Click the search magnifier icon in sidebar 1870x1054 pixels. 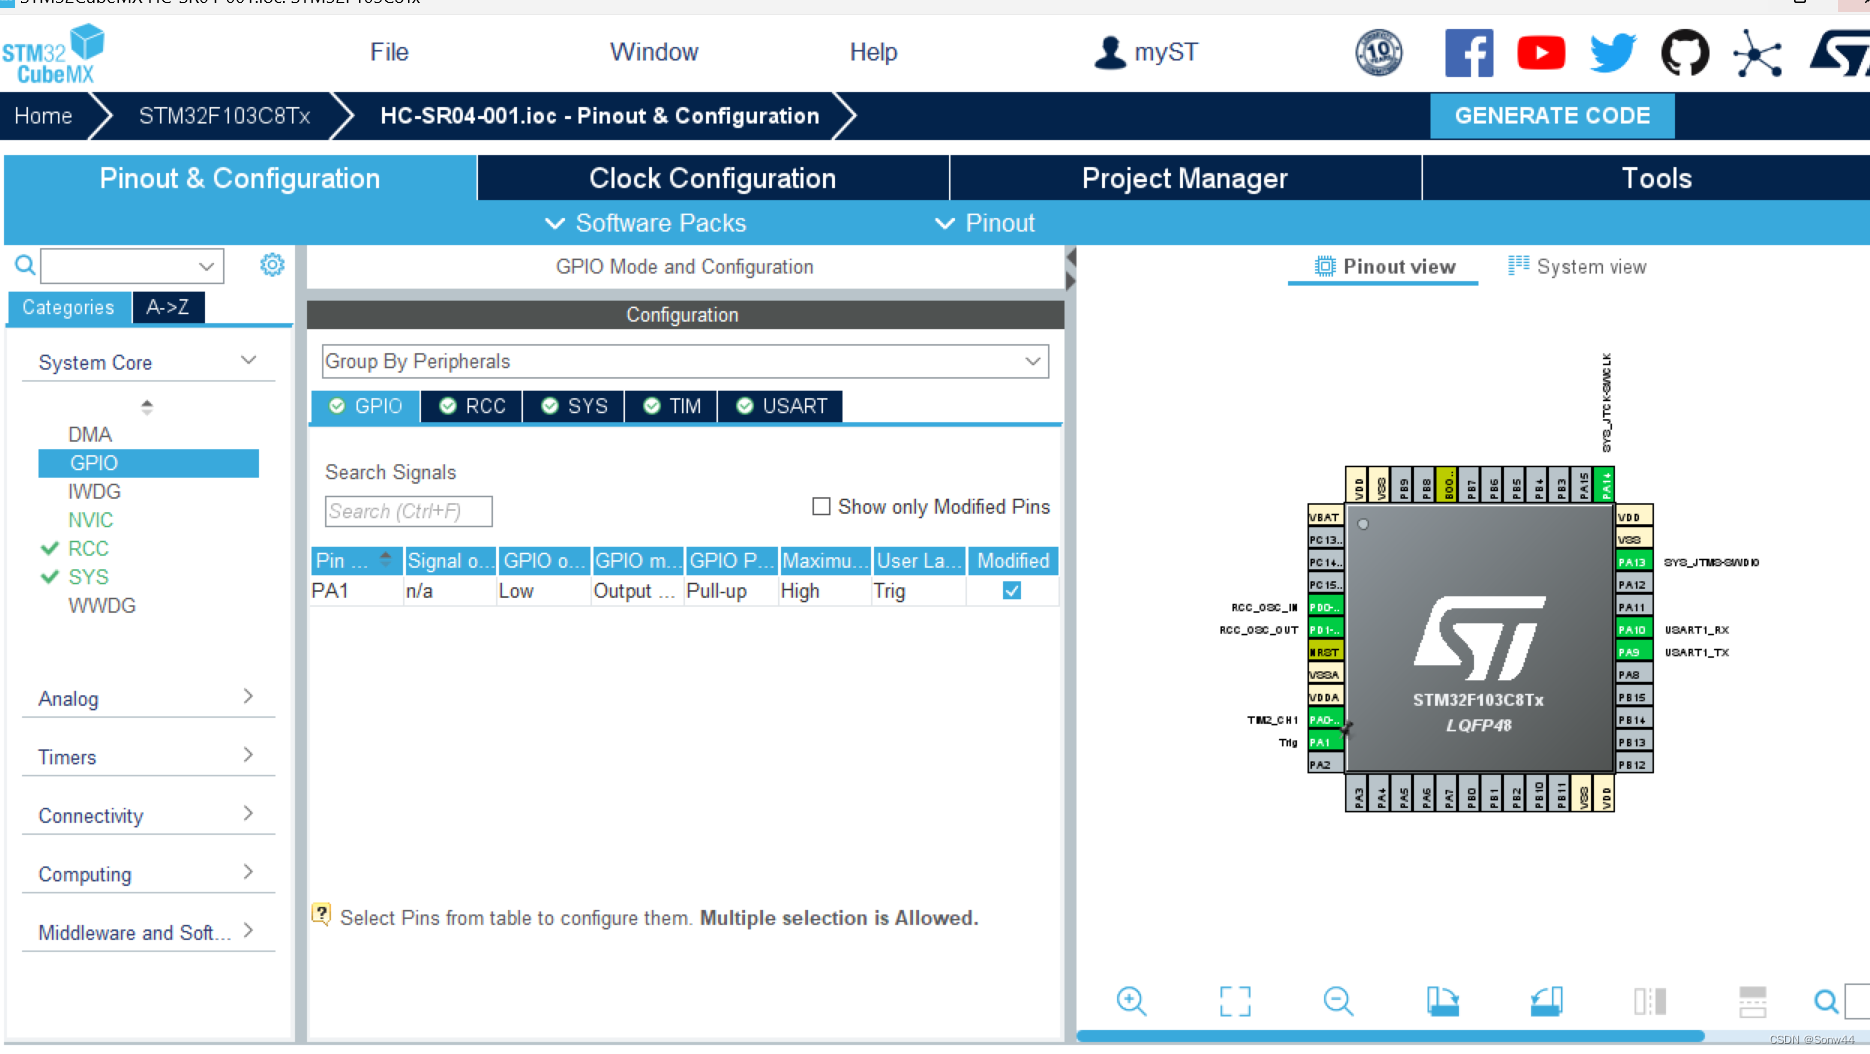(x=25, y=265)
